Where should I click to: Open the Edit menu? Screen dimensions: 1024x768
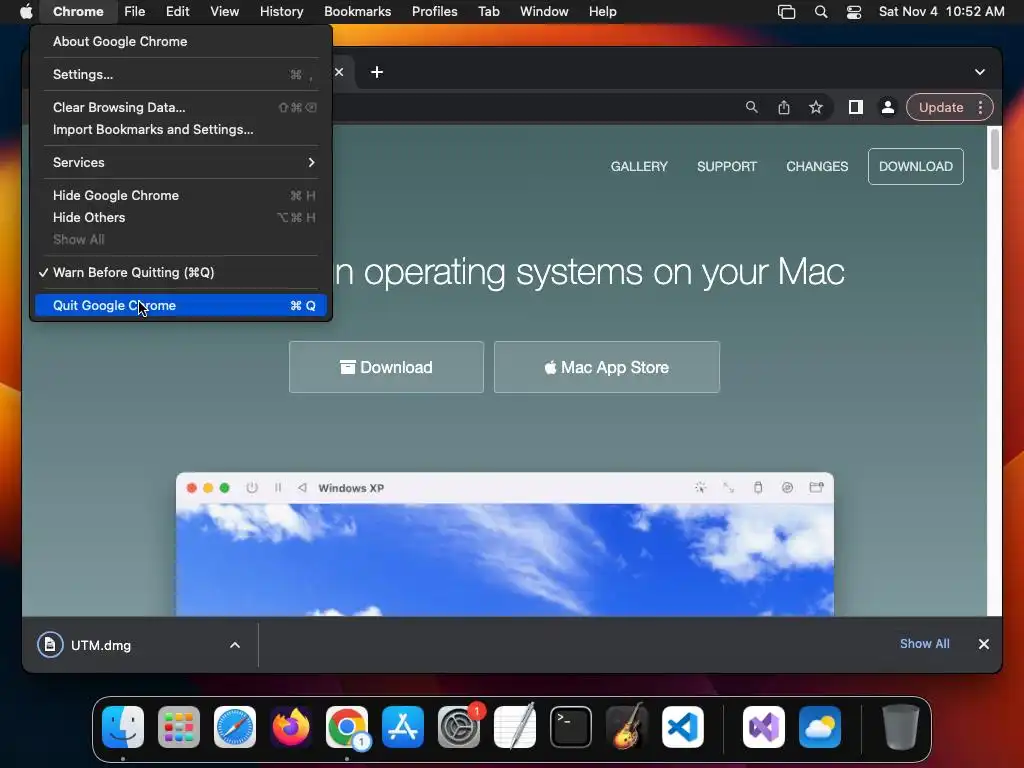(177, 12)
